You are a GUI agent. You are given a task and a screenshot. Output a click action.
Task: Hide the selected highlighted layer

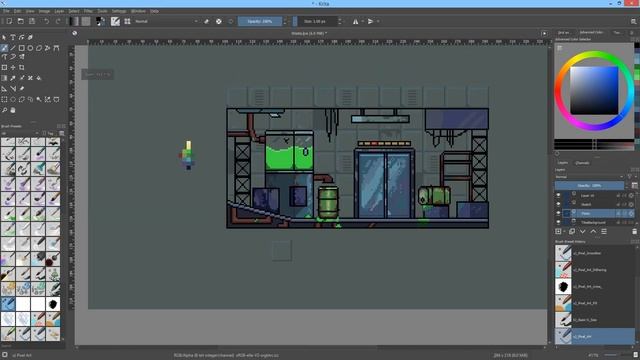(x=558, y=213)
